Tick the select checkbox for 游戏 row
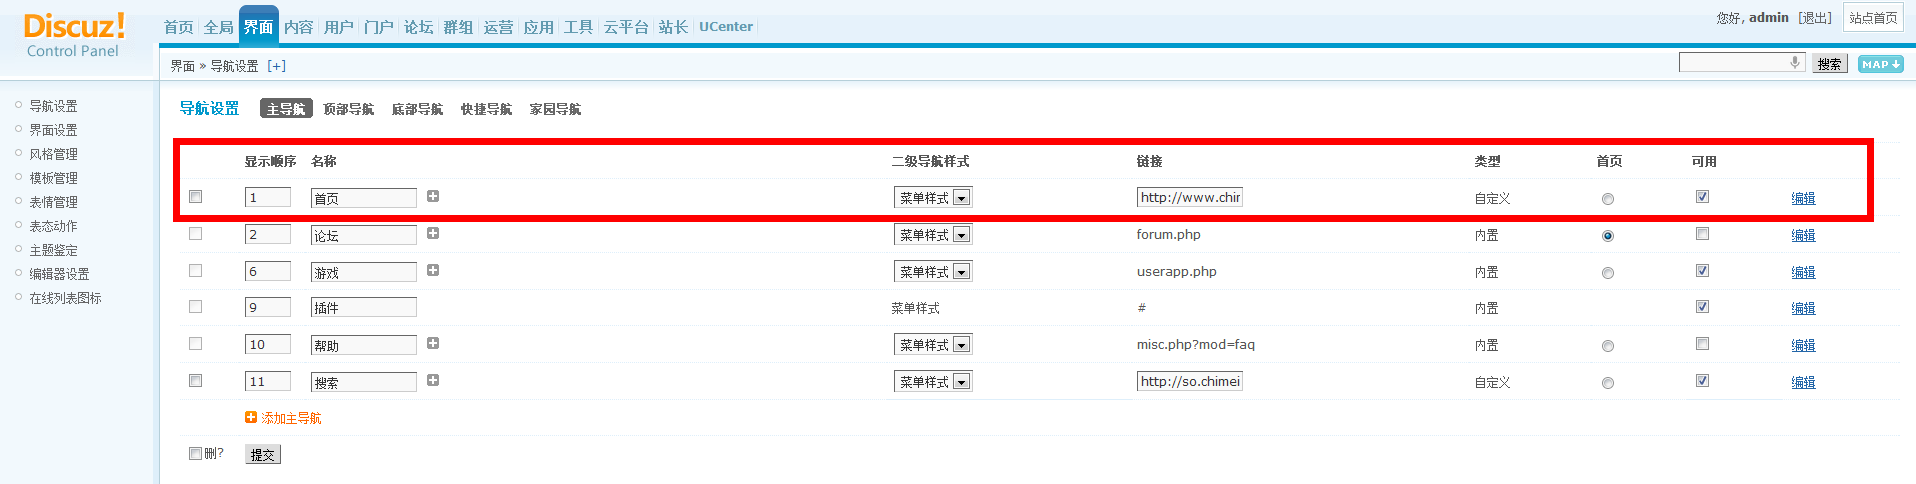The image size is (1916, 484). pyautogui.click(x=196, y=271)
